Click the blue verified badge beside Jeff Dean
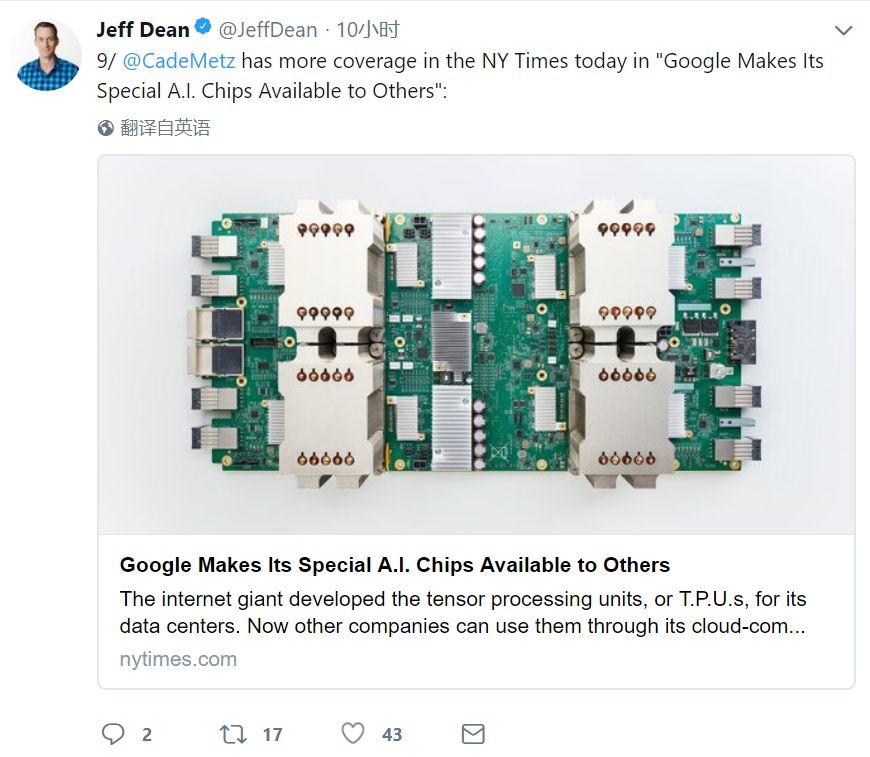 (x=203, y=30)
